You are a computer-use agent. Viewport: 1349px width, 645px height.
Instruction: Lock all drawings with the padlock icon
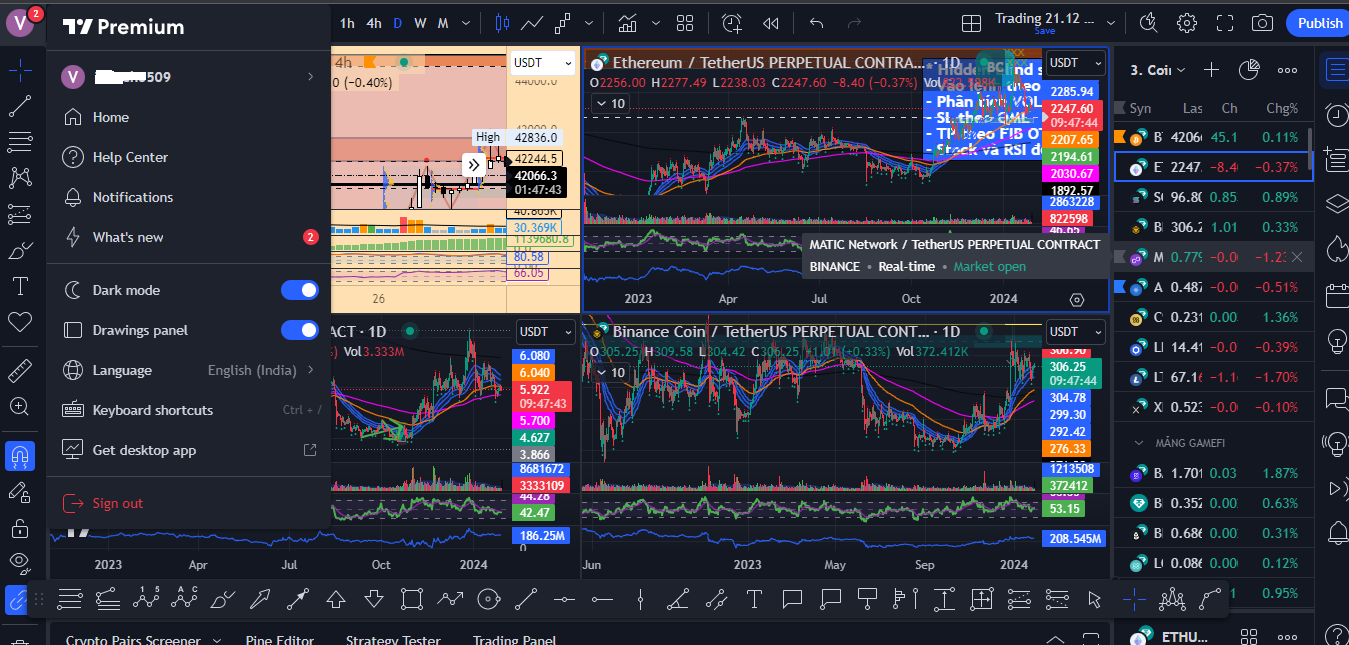[20, 527]
